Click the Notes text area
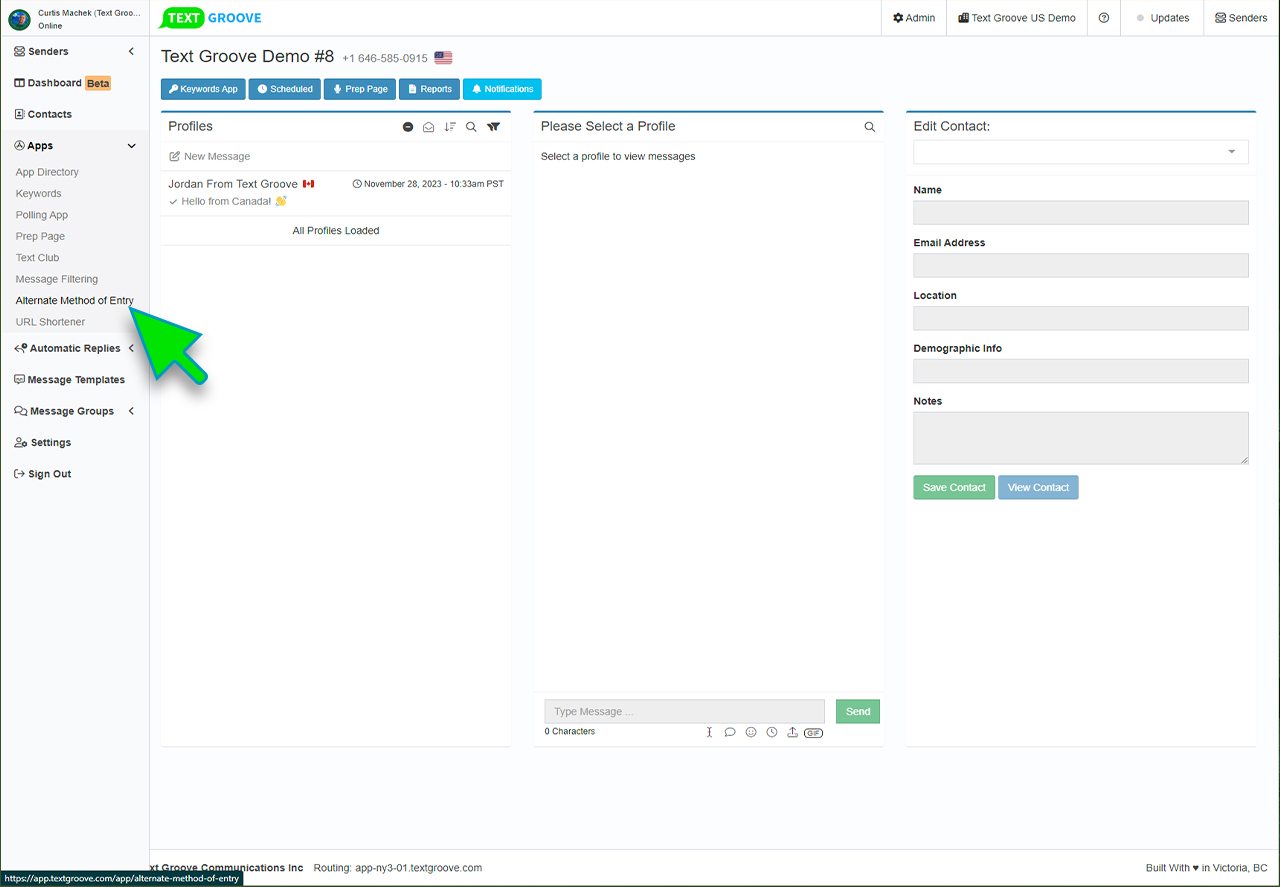This screenshot has width=1280, height=887. coord(1081,438)
